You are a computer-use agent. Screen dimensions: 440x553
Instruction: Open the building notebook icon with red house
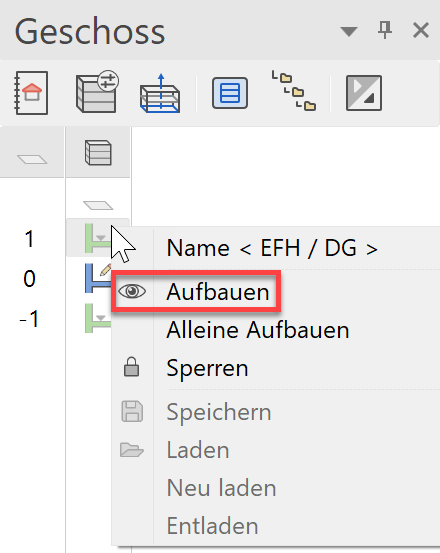pos(31,93)
